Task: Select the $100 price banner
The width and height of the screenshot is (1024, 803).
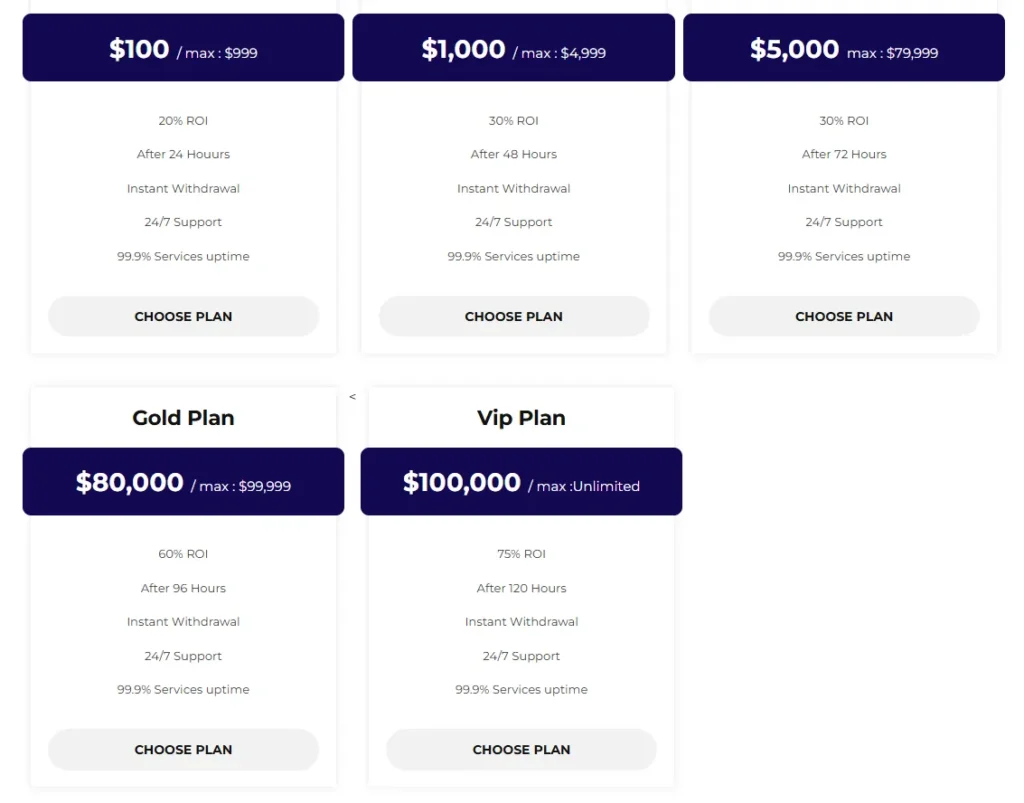Action: [x=183, y=48]
